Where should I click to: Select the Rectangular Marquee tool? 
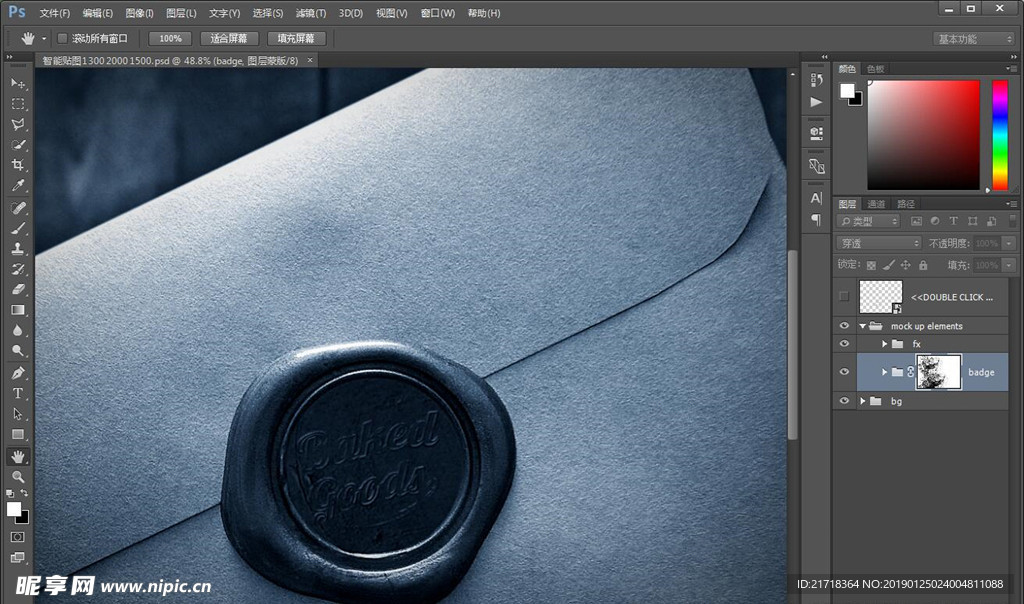click(x=18, y=104)
